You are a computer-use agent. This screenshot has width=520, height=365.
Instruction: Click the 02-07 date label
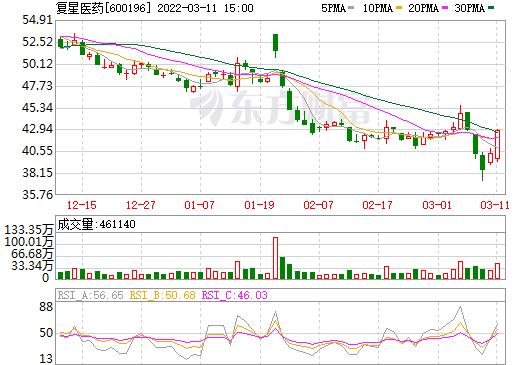tap(318, 205)
